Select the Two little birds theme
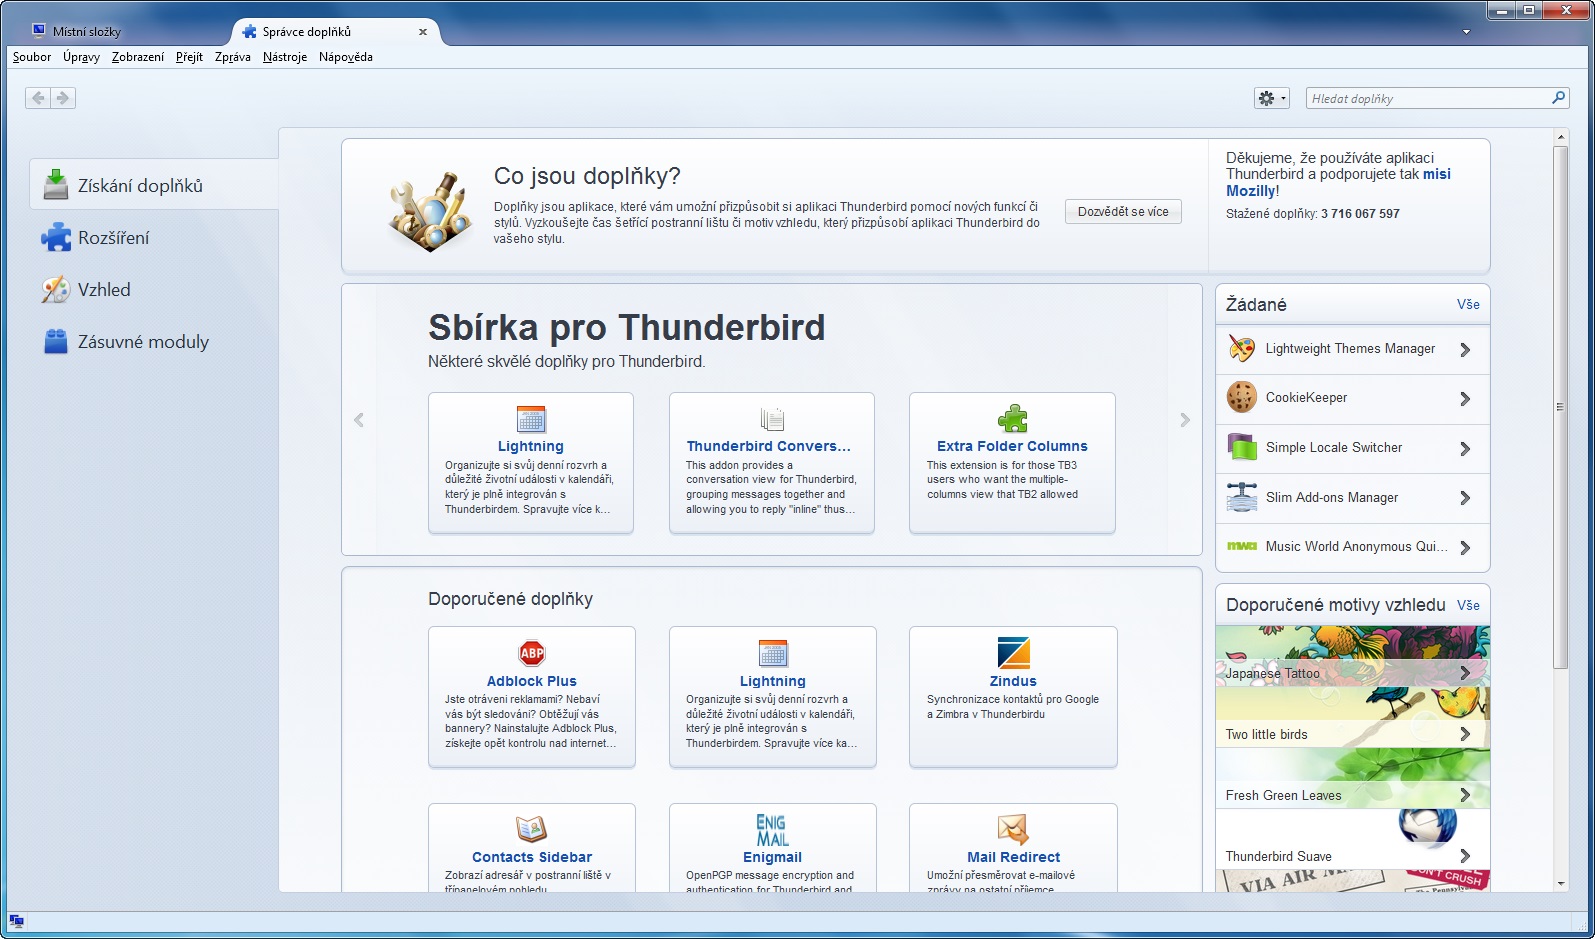Image resolution: width=1595 pixels, height=939 pixels. [1353, 717]
